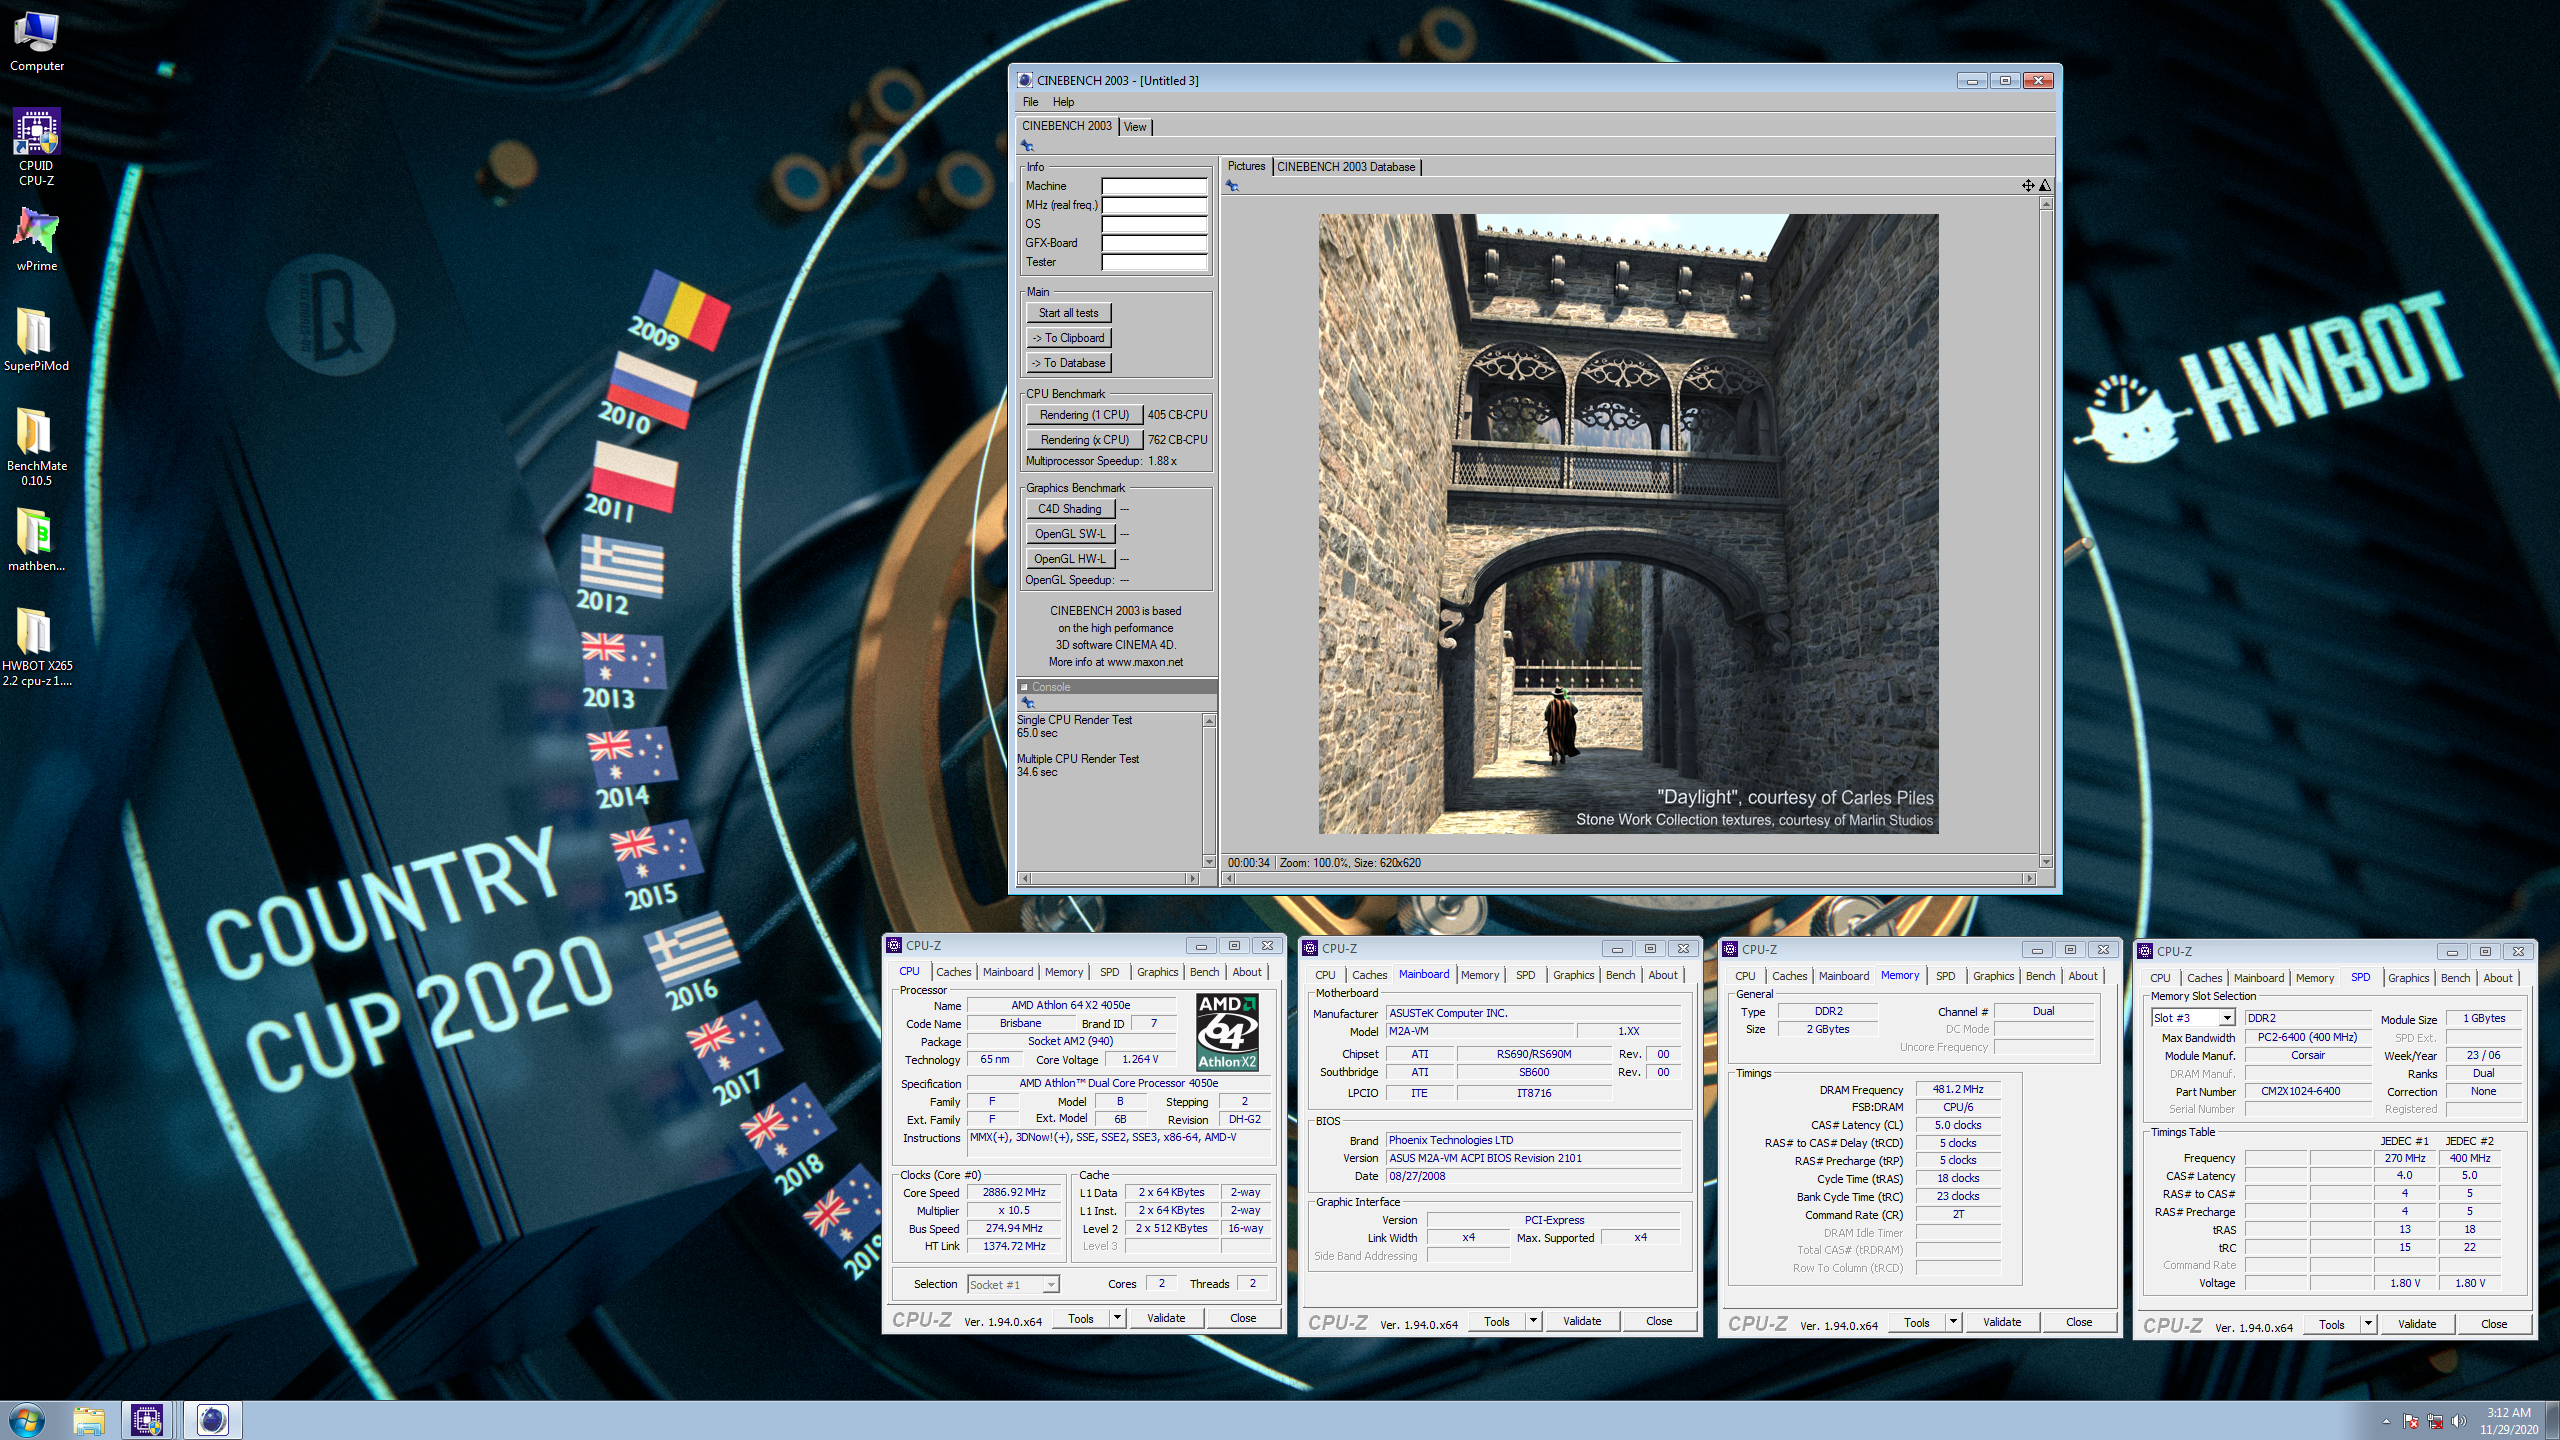Click the To Database button
2560x1440 pixels.
(1068, 363)
